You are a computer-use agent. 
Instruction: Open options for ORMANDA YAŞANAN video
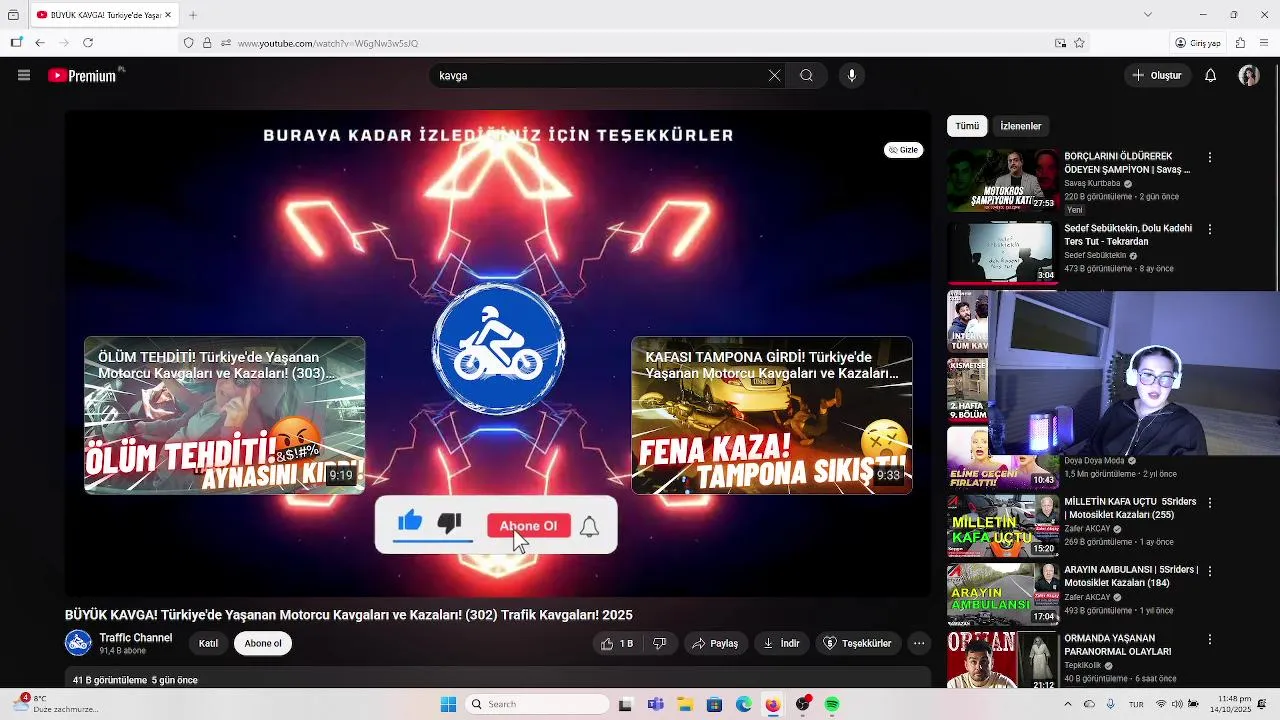[1210, 639]
